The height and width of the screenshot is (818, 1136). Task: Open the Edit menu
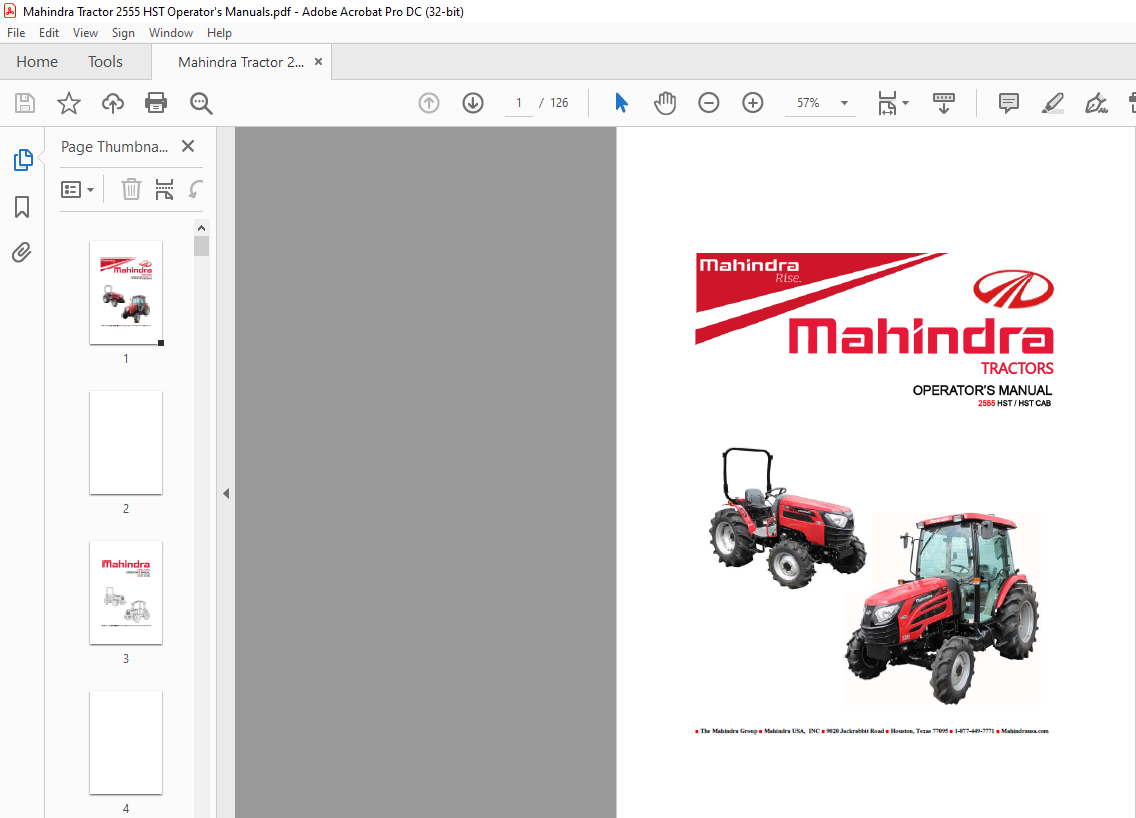click(49, 33)
